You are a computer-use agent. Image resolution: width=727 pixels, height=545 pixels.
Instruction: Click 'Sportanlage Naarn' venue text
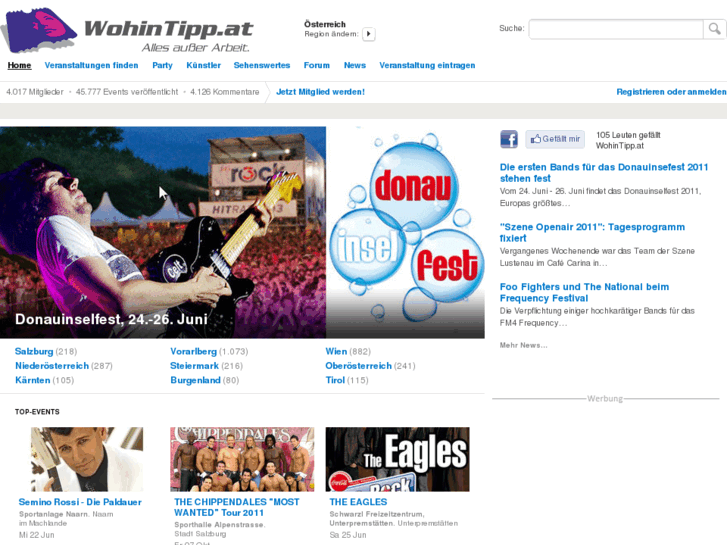pos(54,514)
